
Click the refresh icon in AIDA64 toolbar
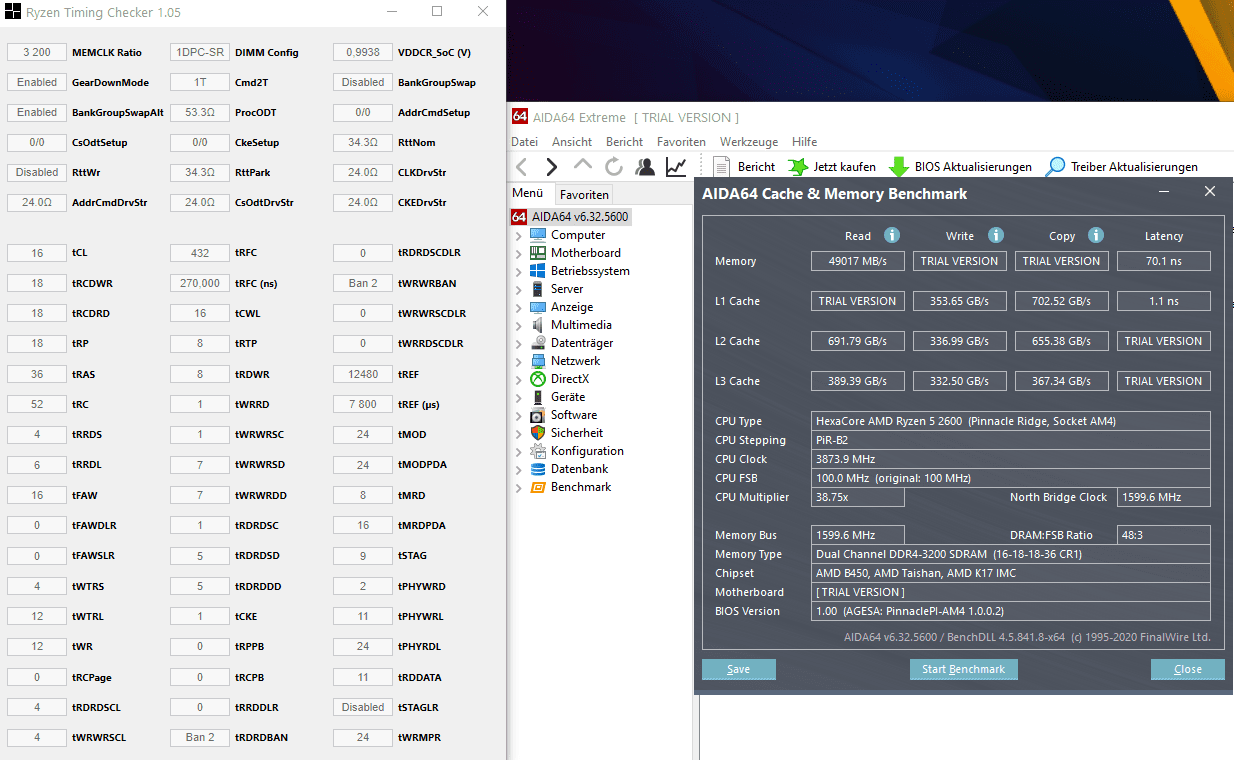click(614, 166)
